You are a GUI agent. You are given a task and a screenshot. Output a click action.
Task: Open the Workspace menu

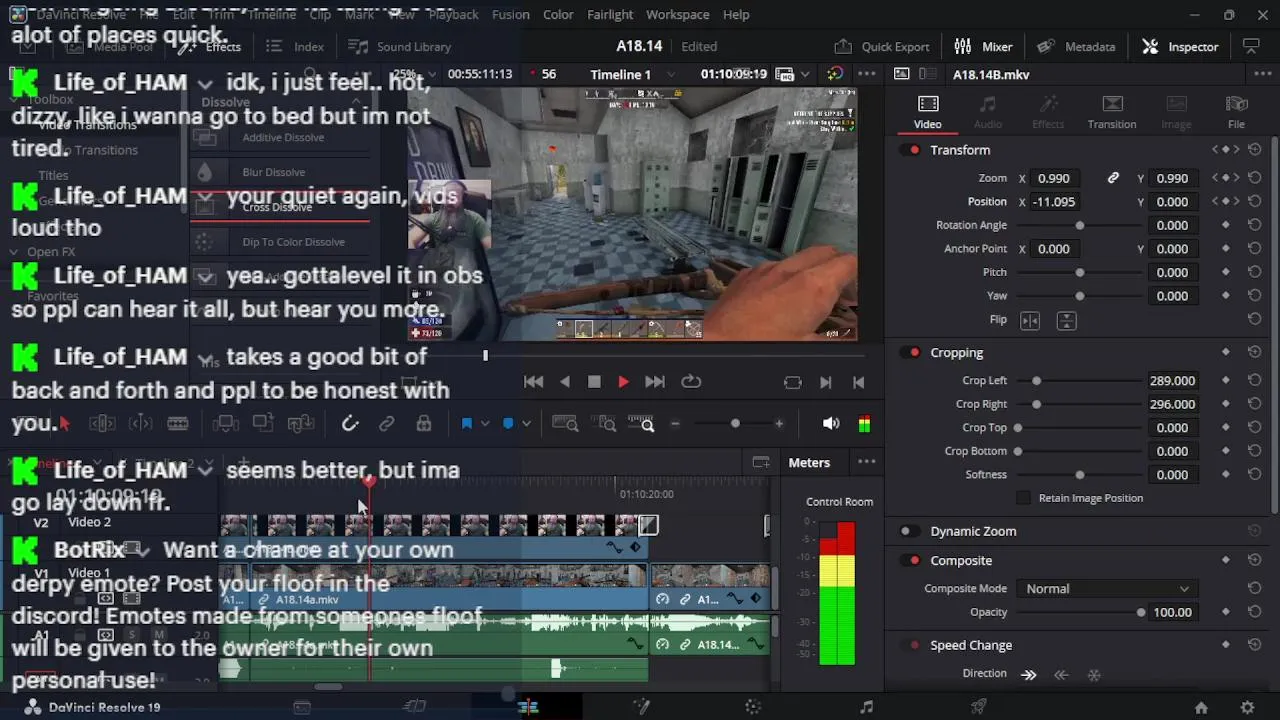pyautogui.click(x=677, y=14)
